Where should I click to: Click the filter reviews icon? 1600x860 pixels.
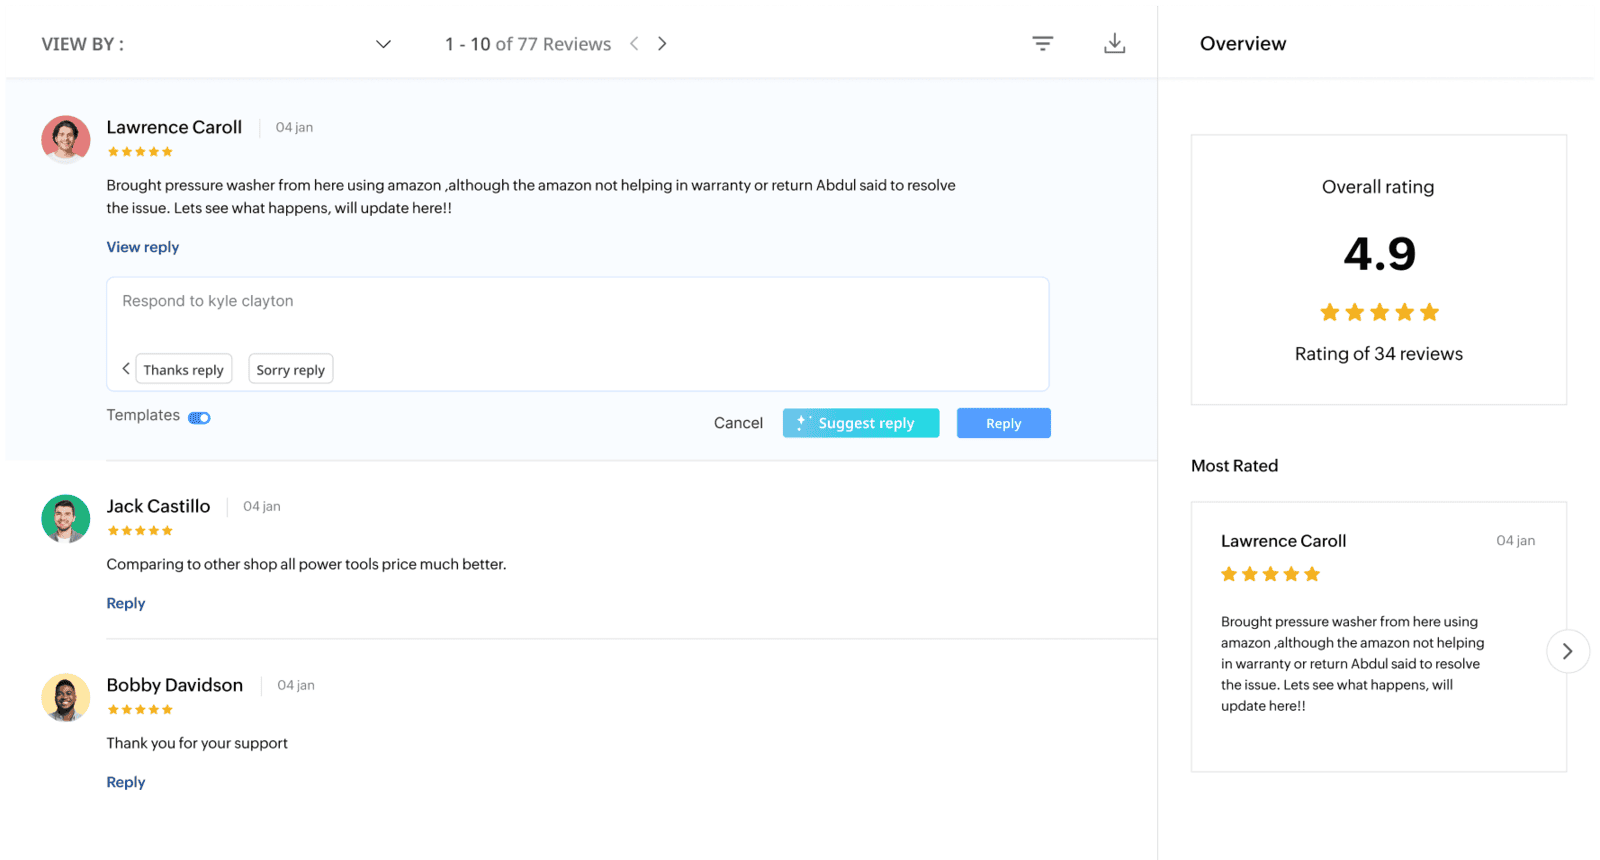[x=1042, y=44]
